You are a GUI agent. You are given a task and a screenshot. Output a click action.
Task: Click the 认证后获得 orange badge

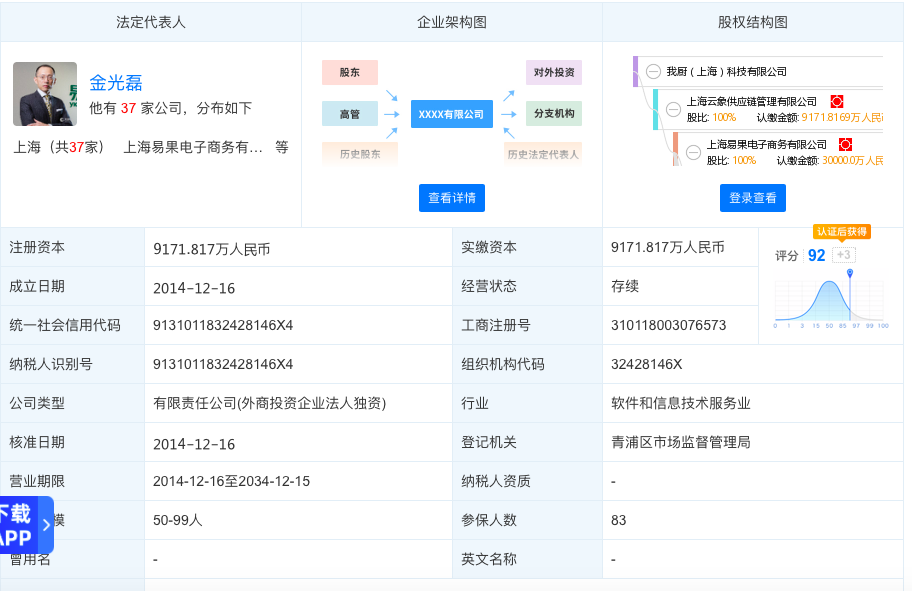tap(841, 231)
